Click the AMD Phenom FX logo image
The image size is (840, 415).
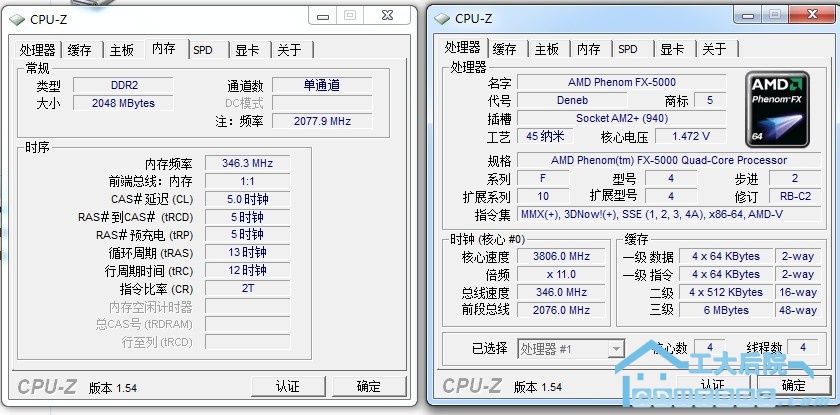(777, 110)
